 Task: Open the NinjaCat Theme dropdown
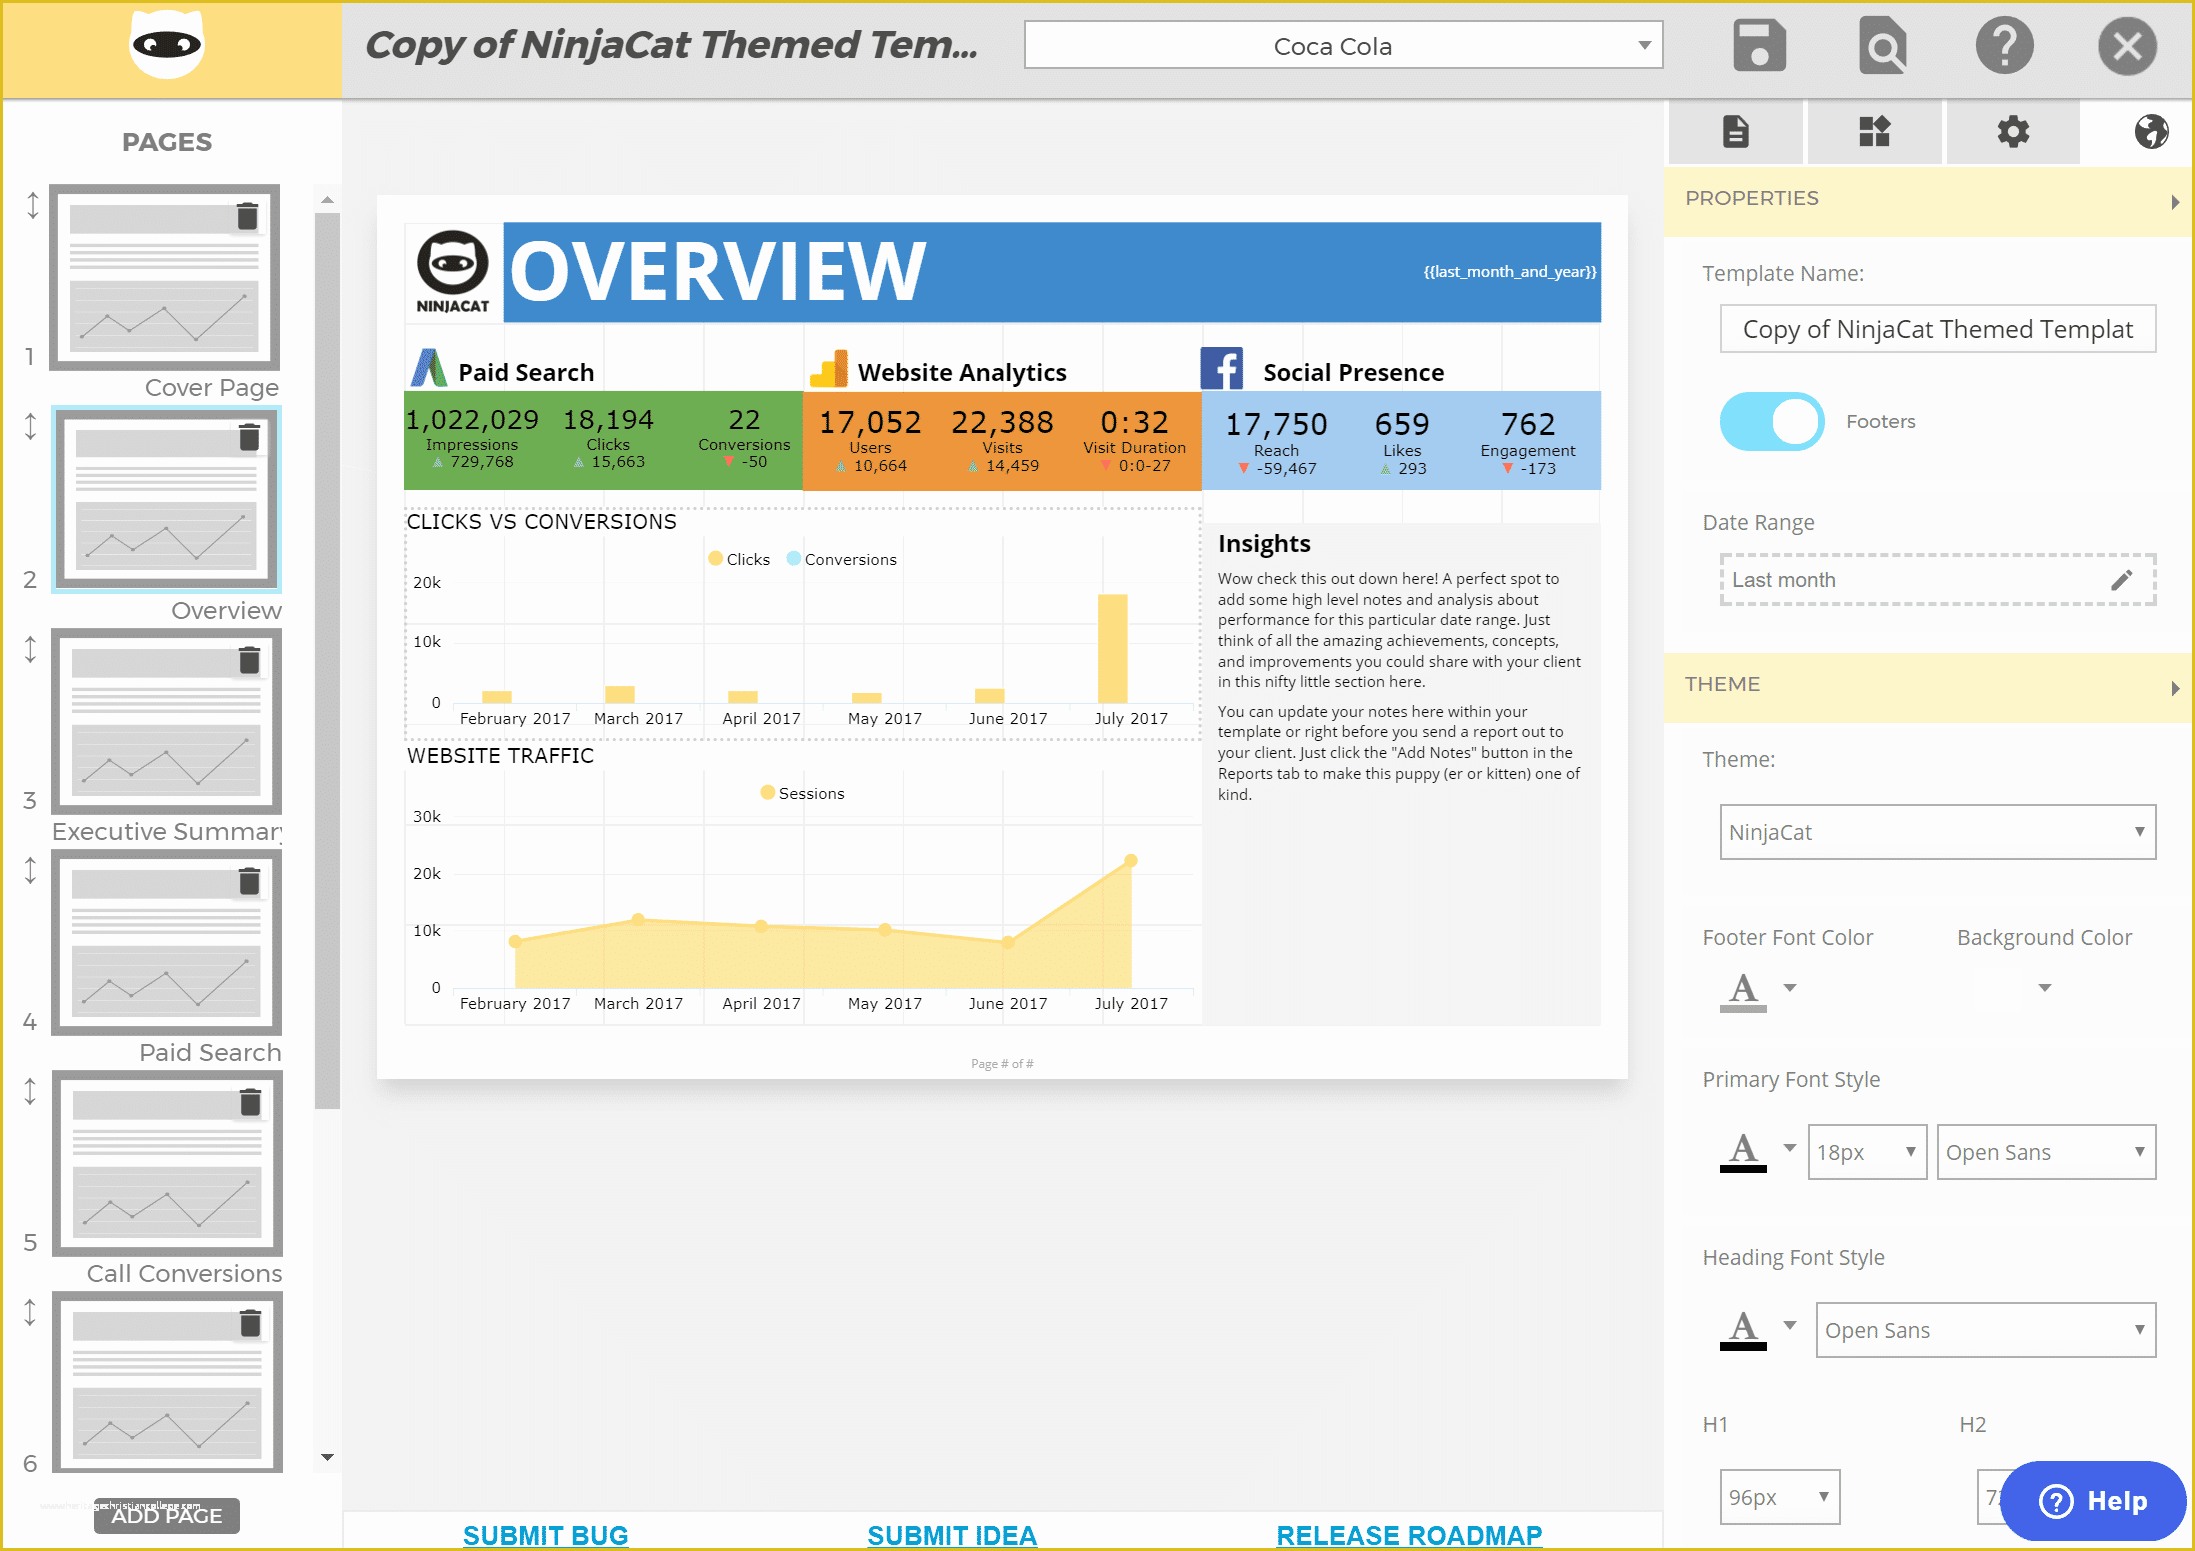(1937, 831)
